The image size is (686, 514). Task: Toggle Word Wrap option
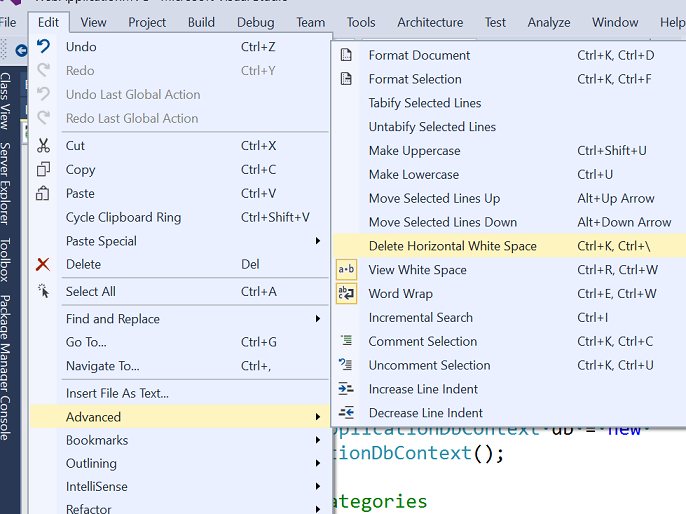[400, 294]
